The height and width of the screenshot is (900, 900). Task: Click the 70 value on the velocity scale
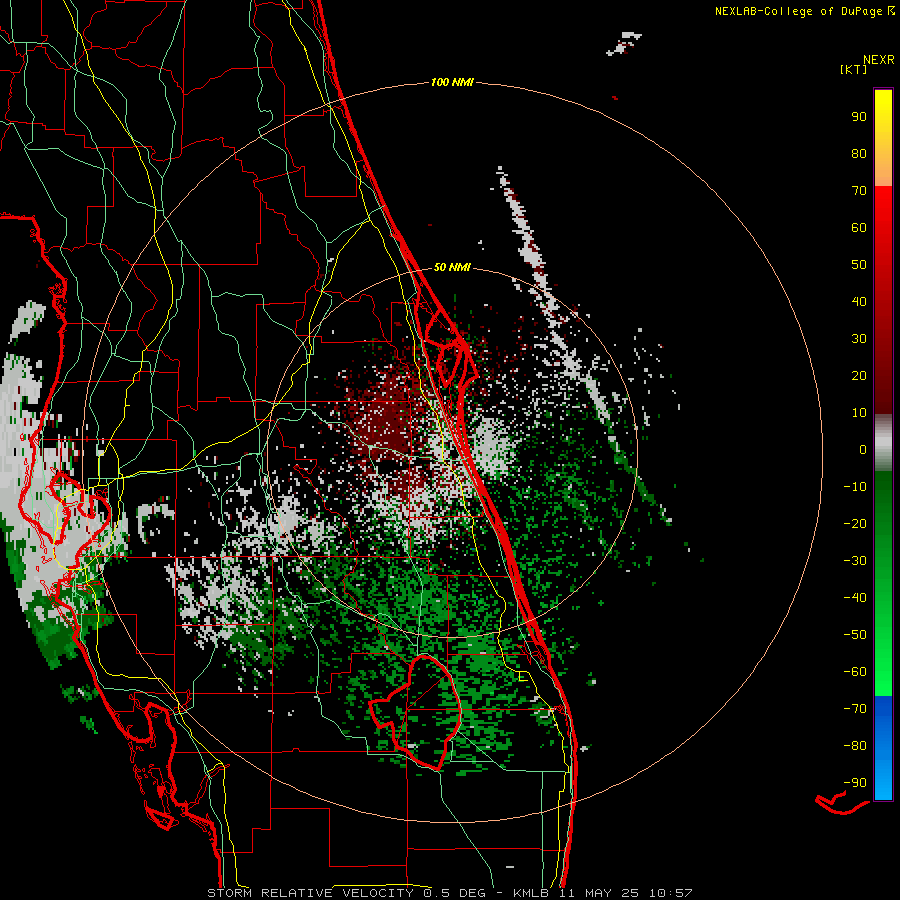(859, 191)
